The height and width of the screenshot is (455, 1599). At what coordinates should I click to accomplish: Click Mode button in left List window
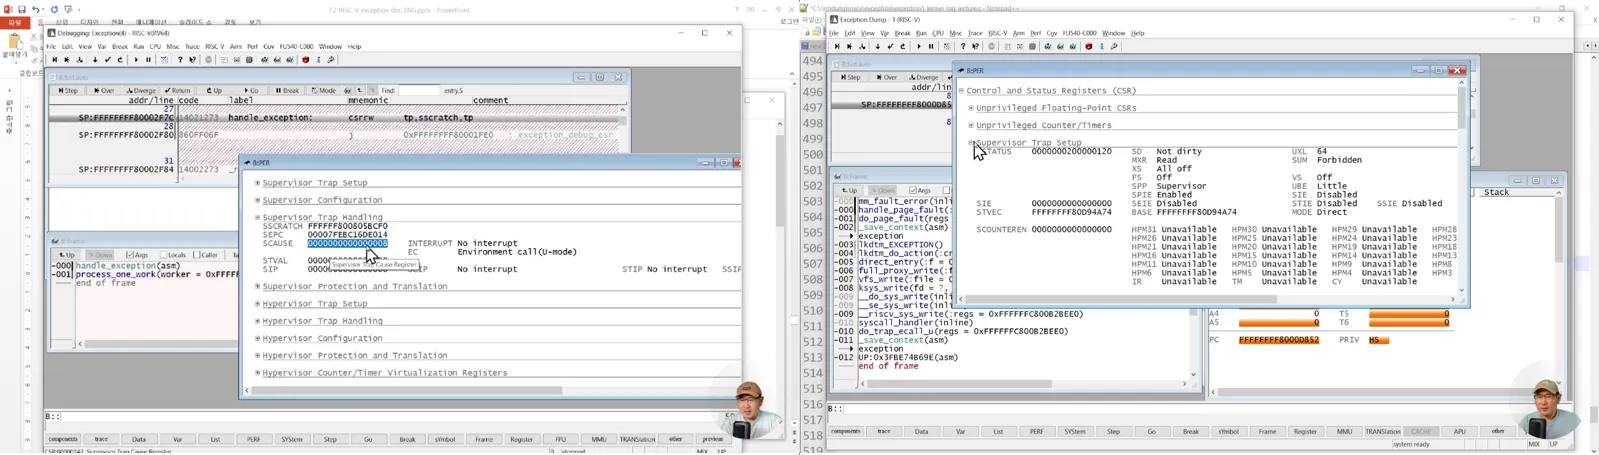coord(323,91)
